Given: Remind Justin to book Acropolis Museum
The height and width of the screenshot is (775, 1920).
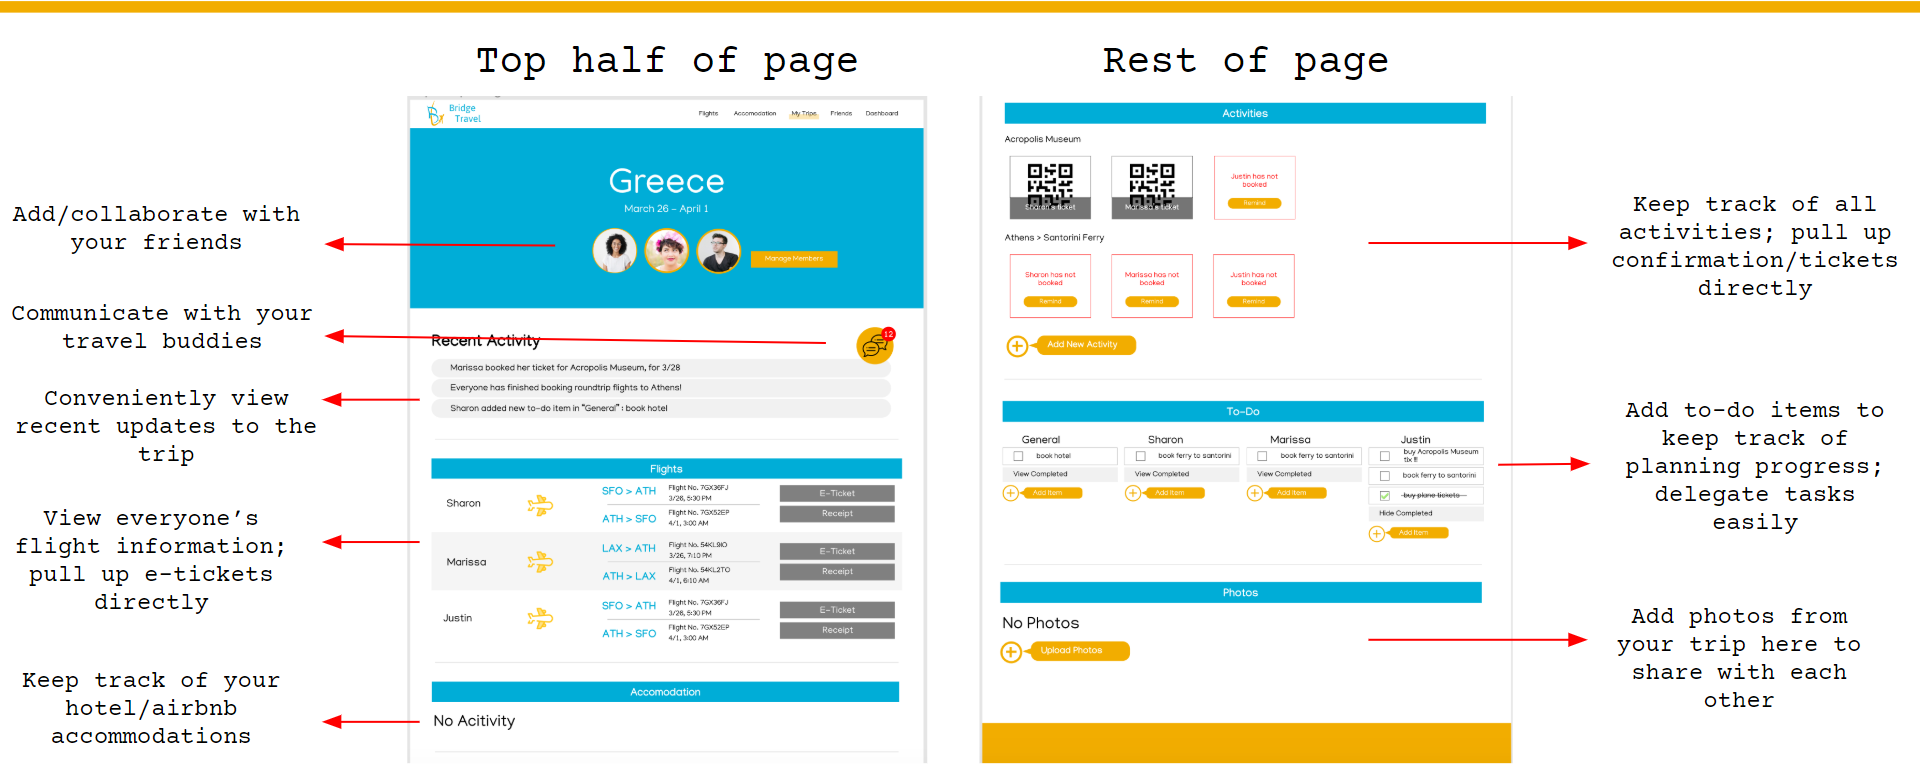Looking at the screenshot, I should (x=1254, y=203).
